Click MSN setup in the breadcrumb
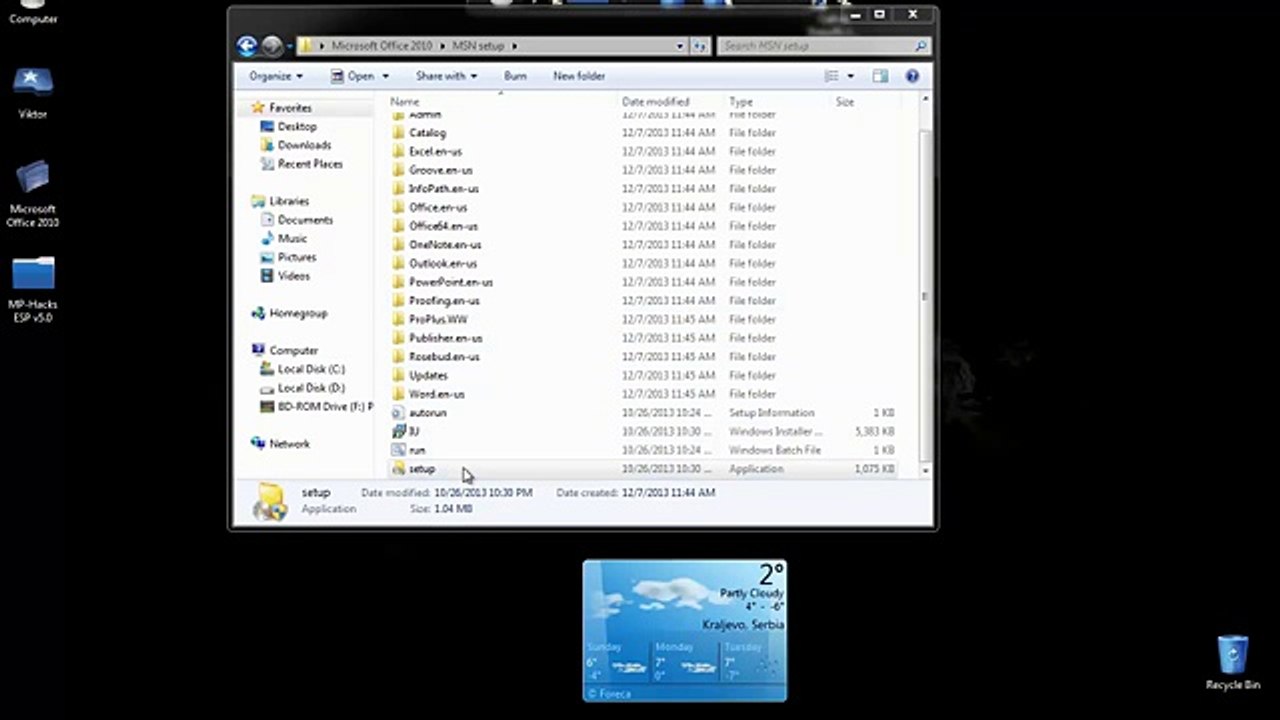 [476, 46]
